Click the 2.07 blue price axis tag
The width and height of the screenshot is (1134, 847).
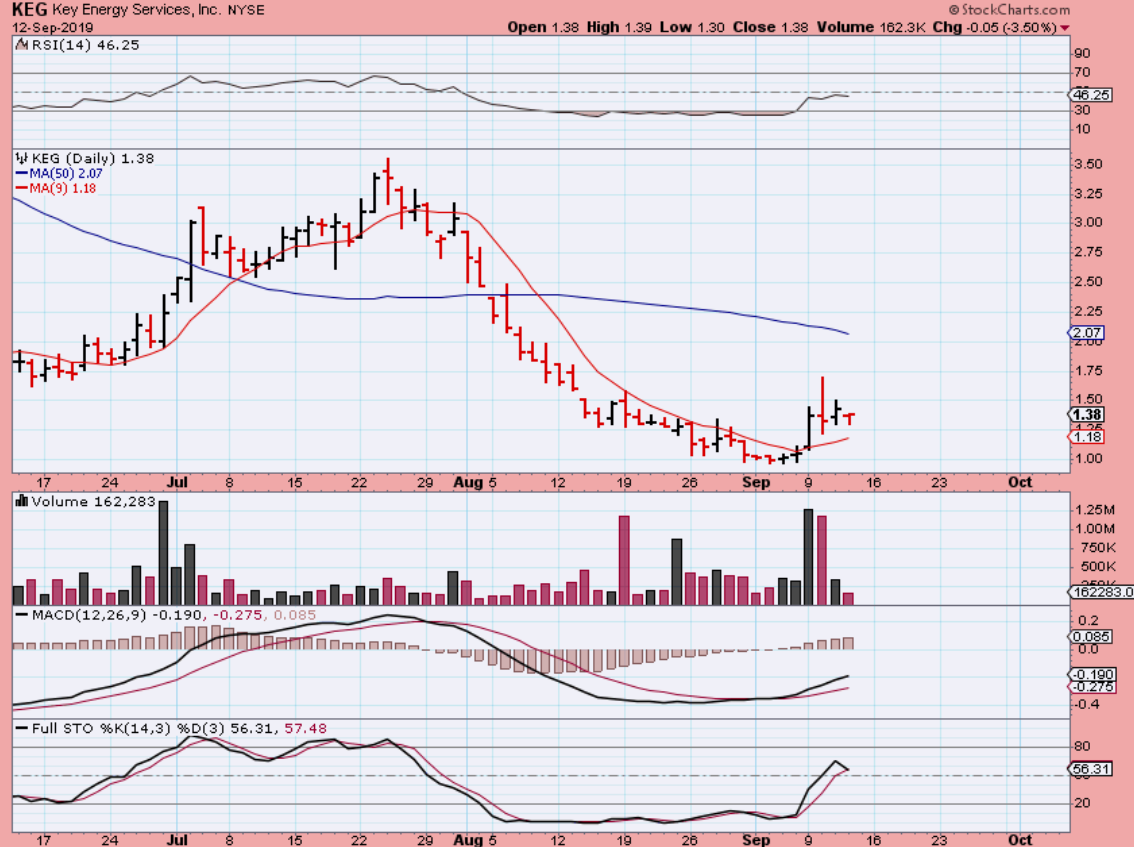coord(1086,333)
